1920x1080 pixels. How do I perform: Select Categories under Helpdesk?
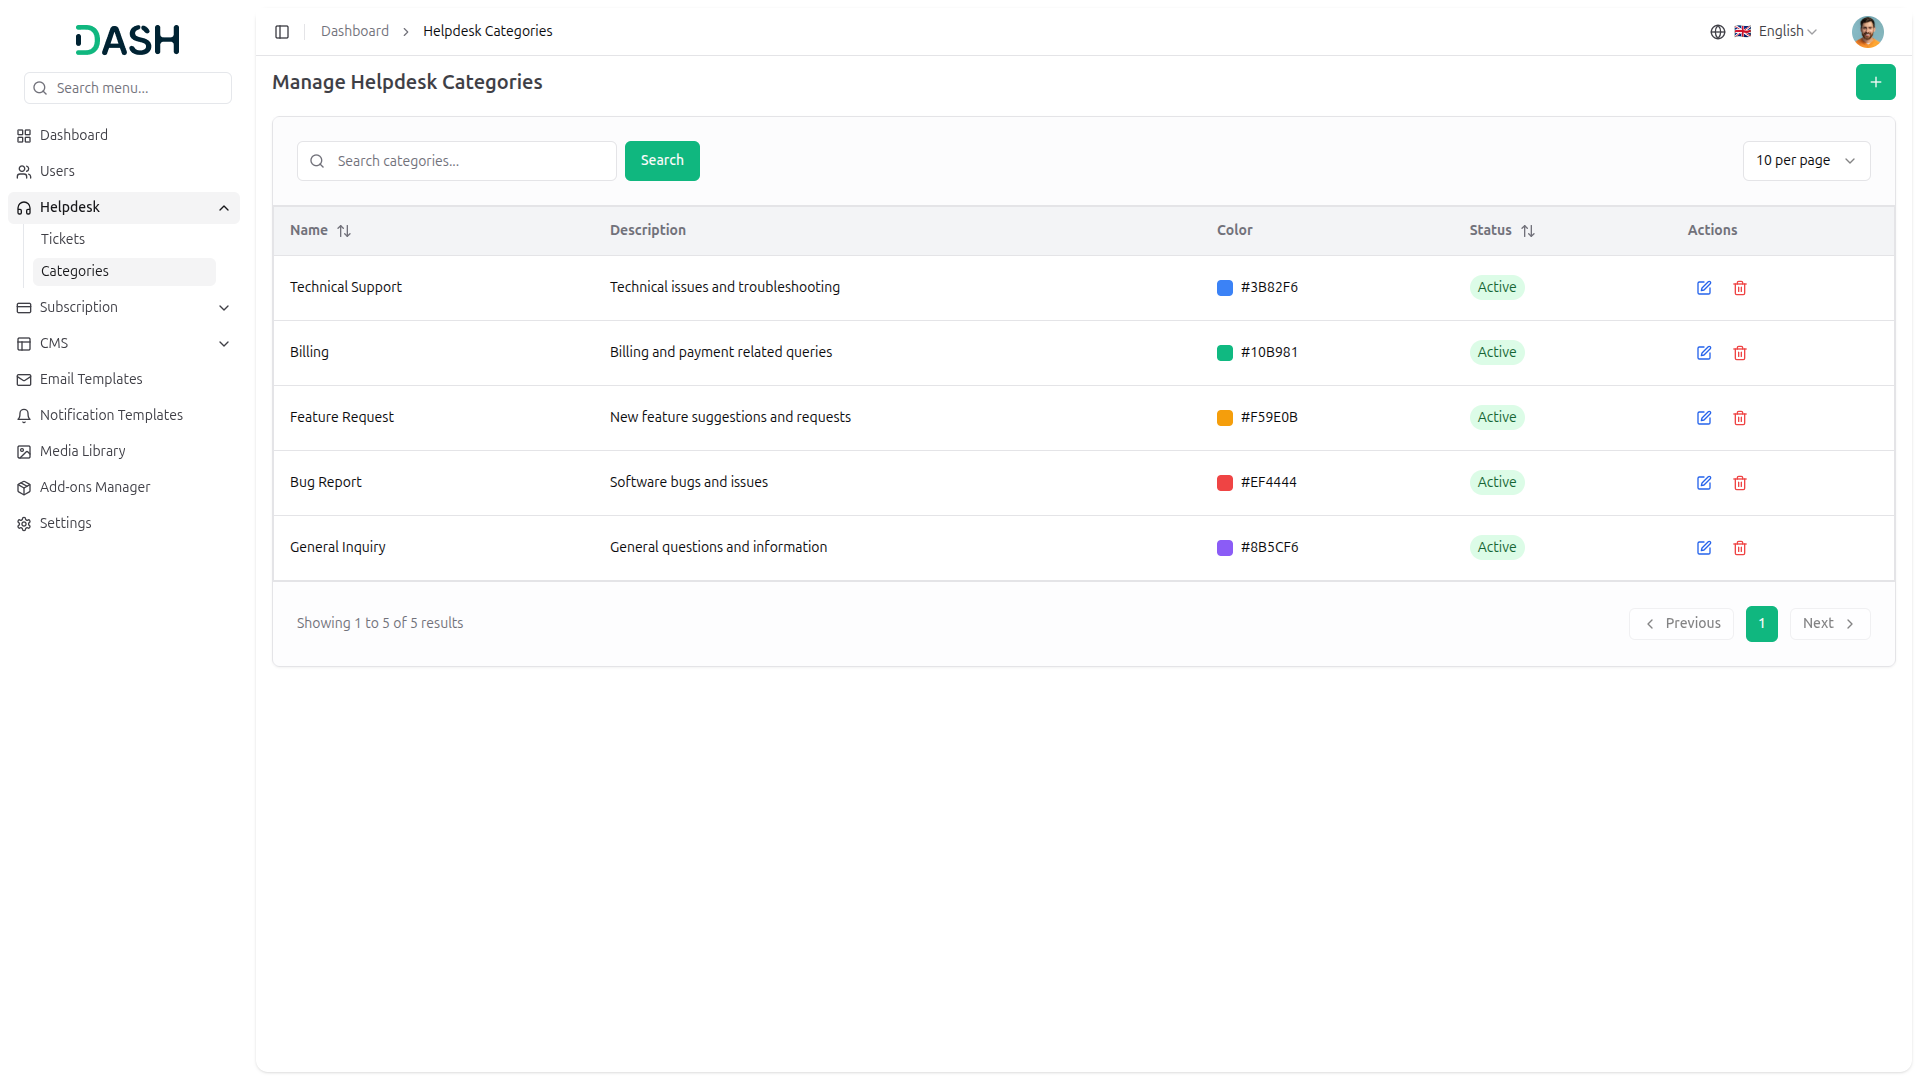click(x=124, y=271)
